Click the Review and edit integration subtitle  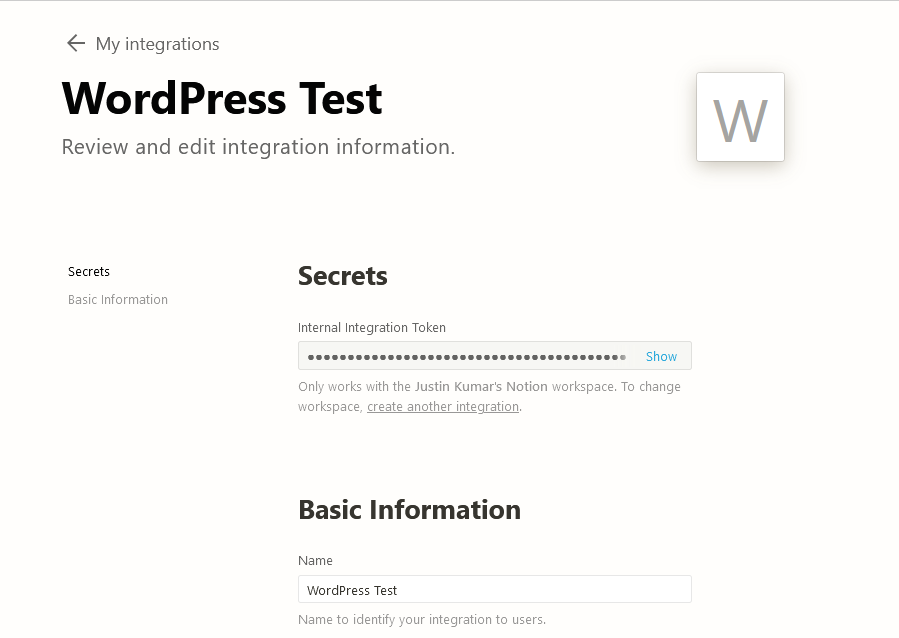pos(258,147)
